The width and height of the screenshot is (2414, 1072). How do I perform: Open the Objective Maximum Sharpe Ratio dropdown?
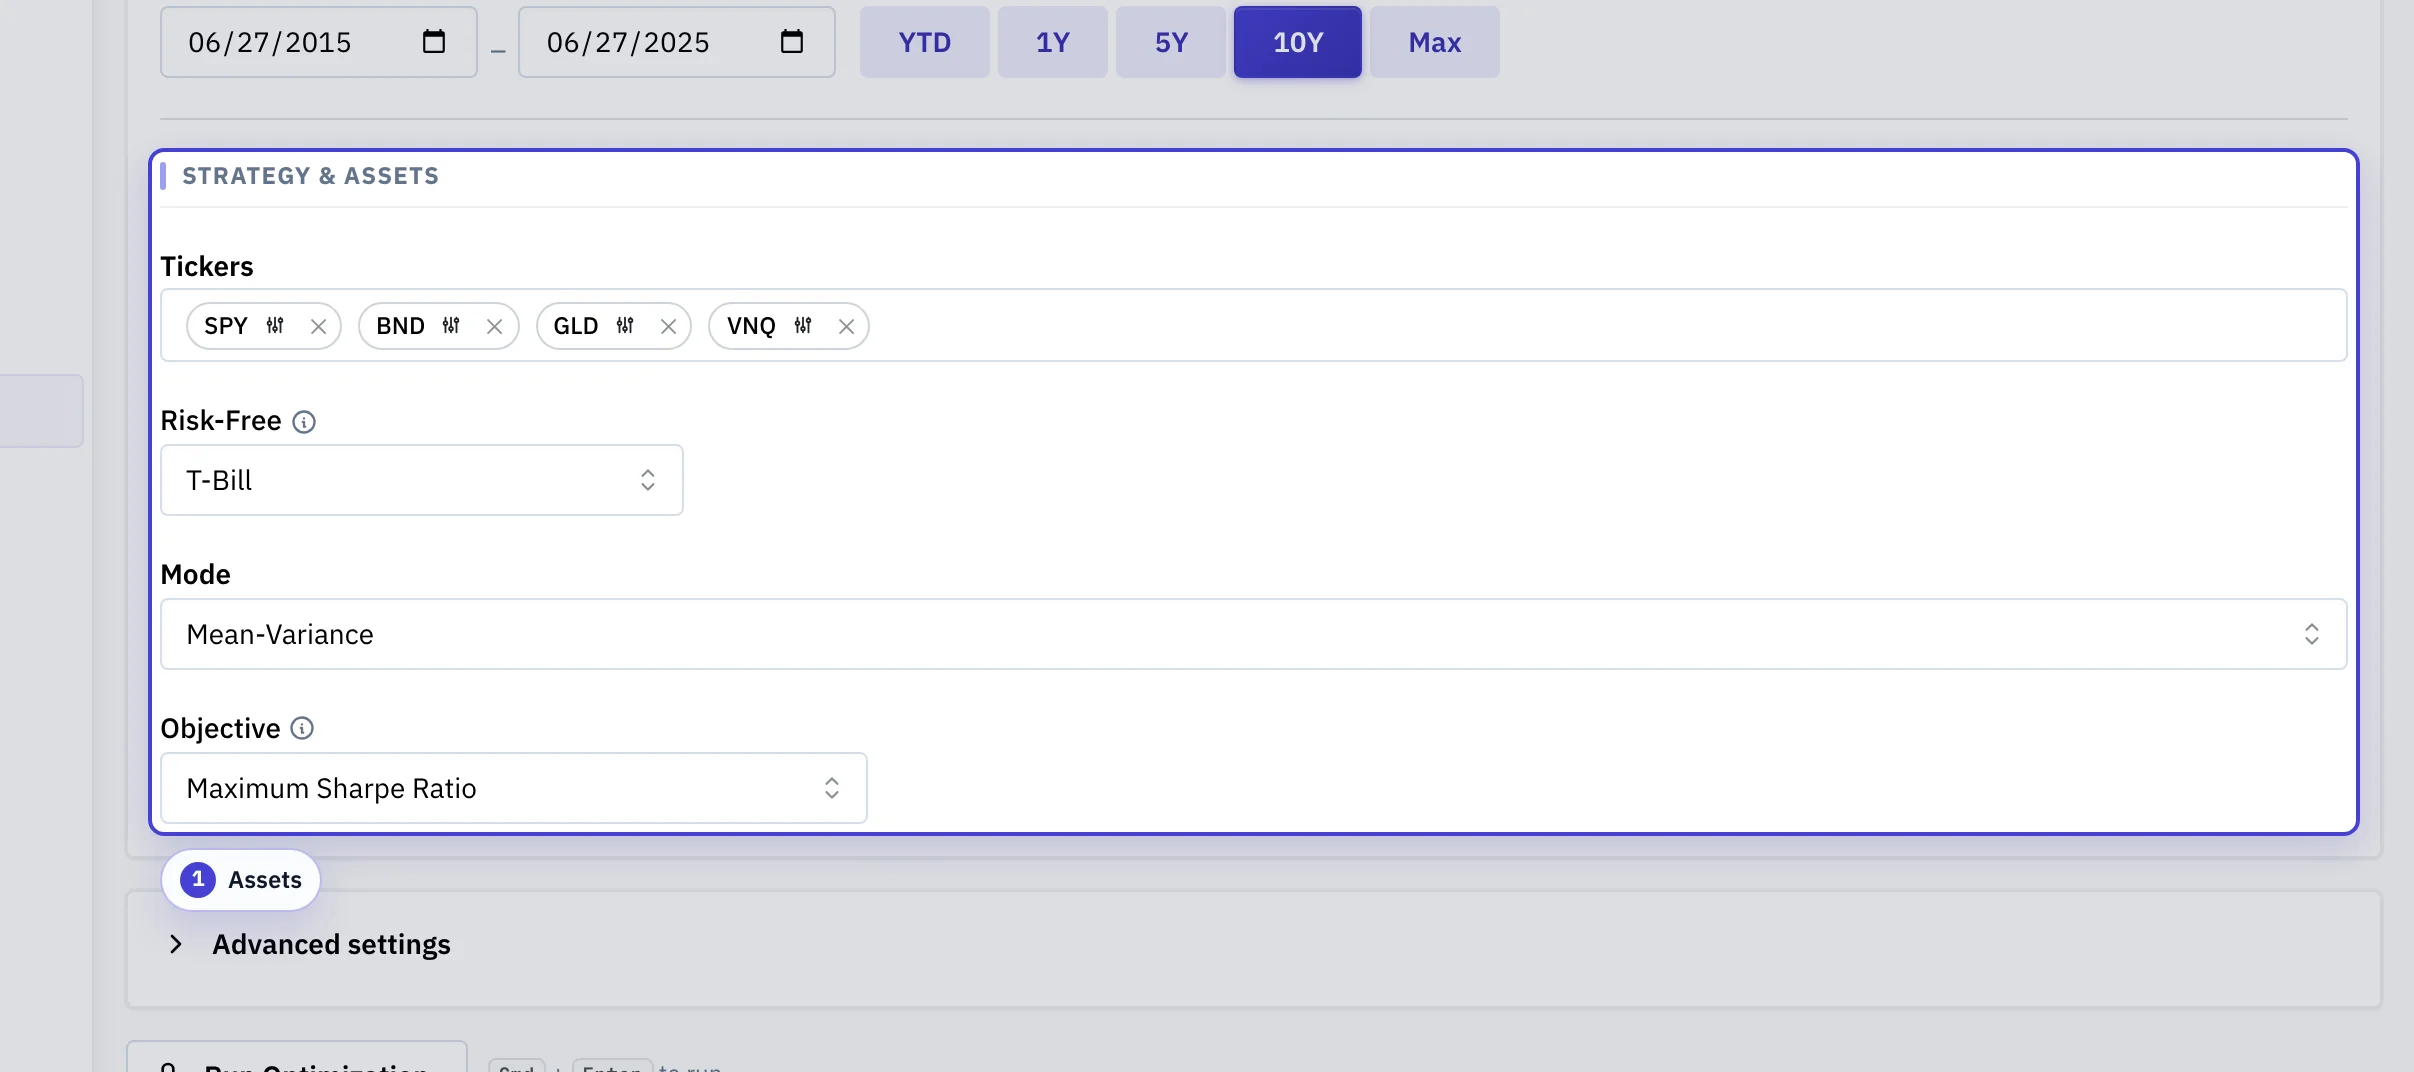[x=514, y=788]
